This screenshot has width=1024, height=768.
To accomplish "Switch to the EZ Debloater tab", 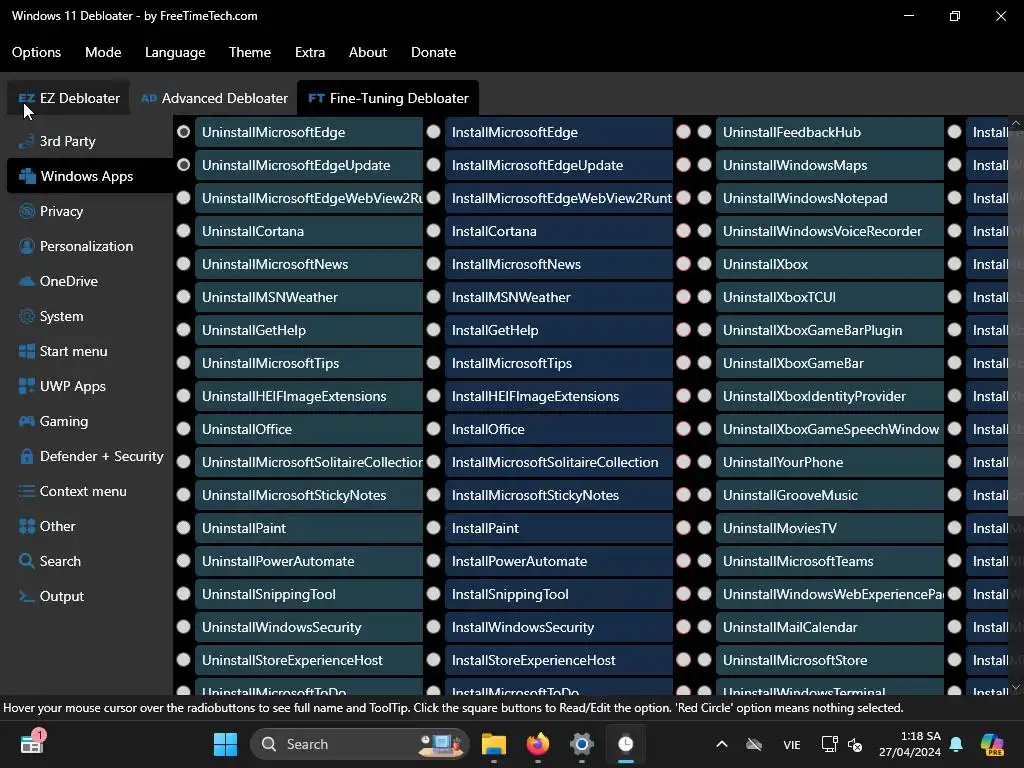I will pyautogui.click(x=69, y=98).
